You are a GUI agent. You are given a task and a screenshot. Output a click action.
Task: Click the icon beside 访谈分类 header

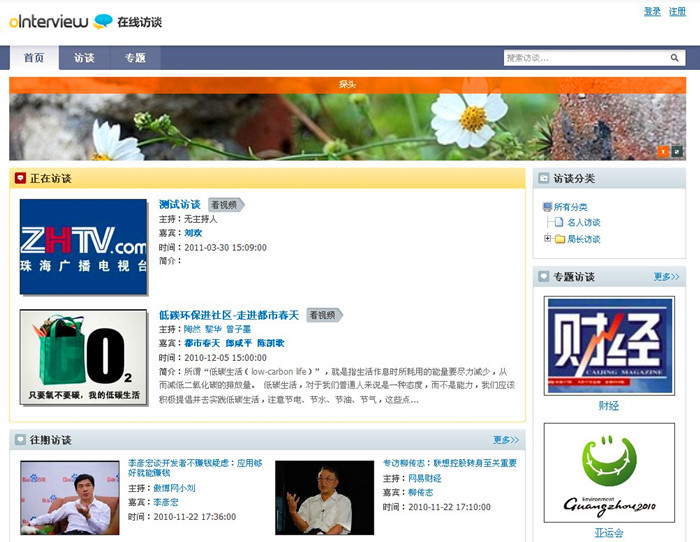[544, 178]
